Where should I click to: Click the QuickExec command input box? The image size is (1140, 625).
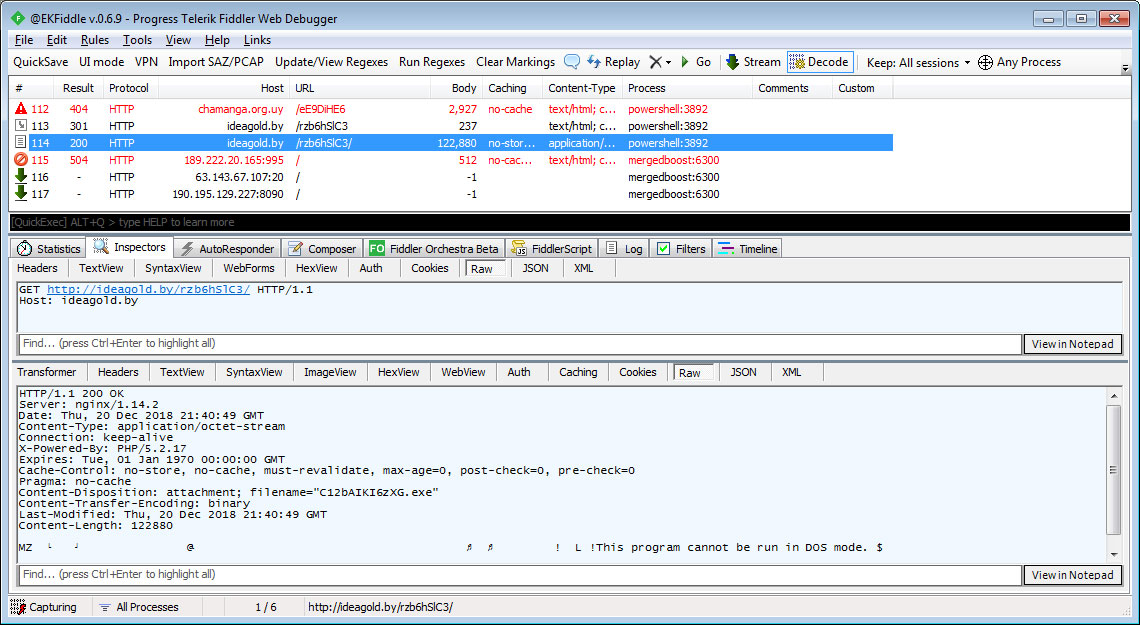[x=569, y=222]
